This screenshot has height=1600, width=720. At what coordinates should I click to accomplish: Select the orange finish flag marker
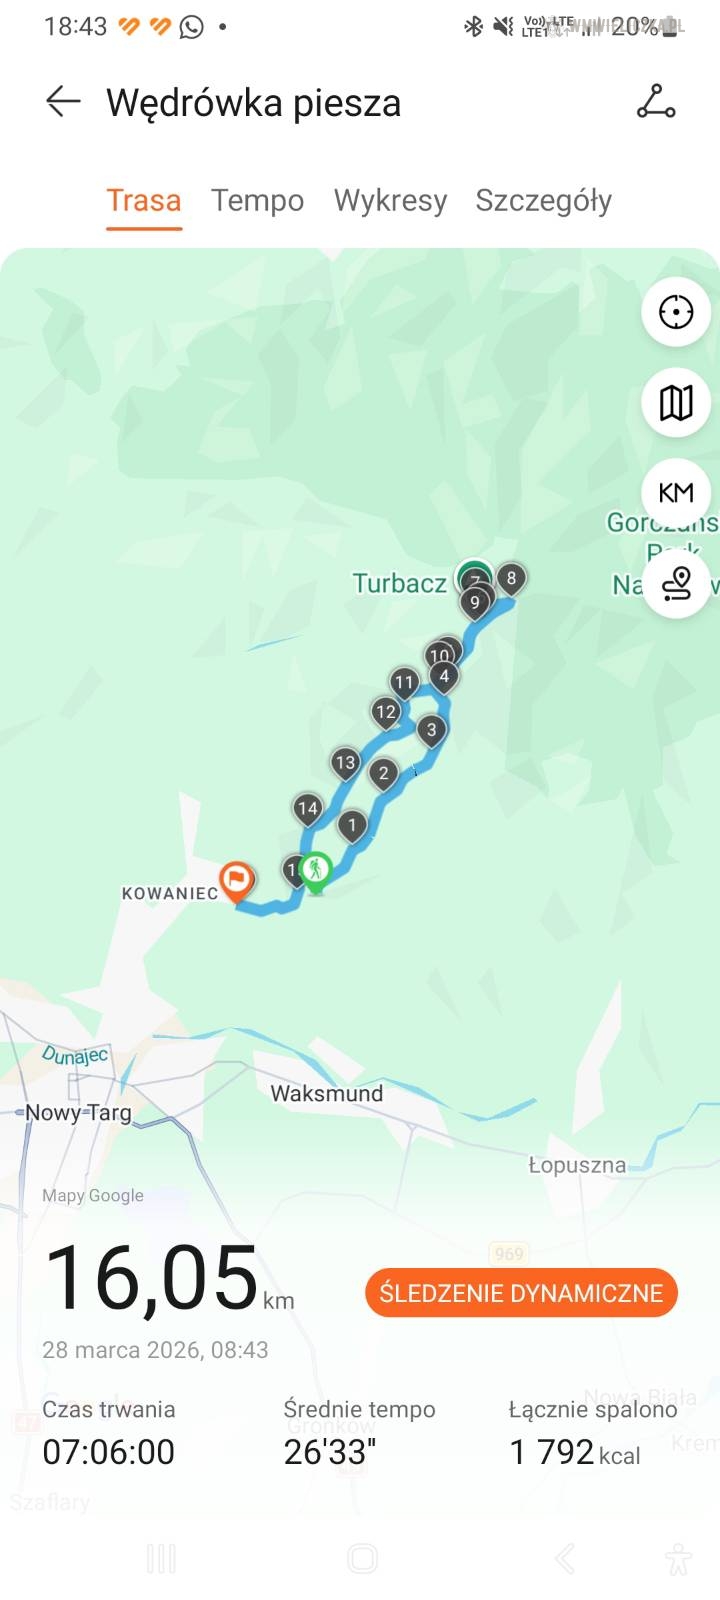click(236, 881)
